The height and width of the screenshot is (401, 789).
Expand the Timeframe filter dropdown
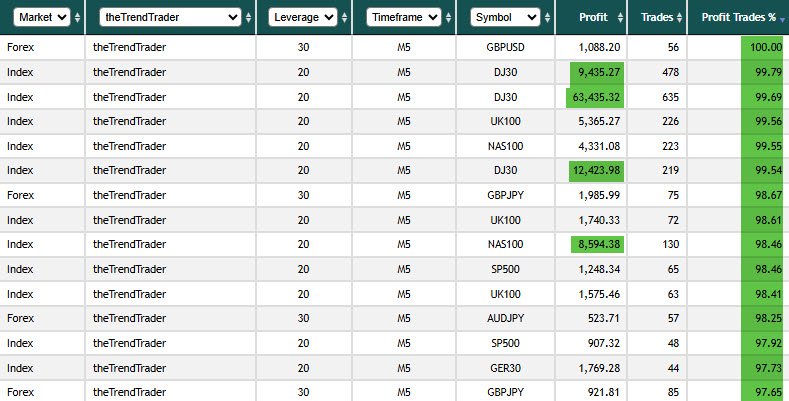(404, 17)
